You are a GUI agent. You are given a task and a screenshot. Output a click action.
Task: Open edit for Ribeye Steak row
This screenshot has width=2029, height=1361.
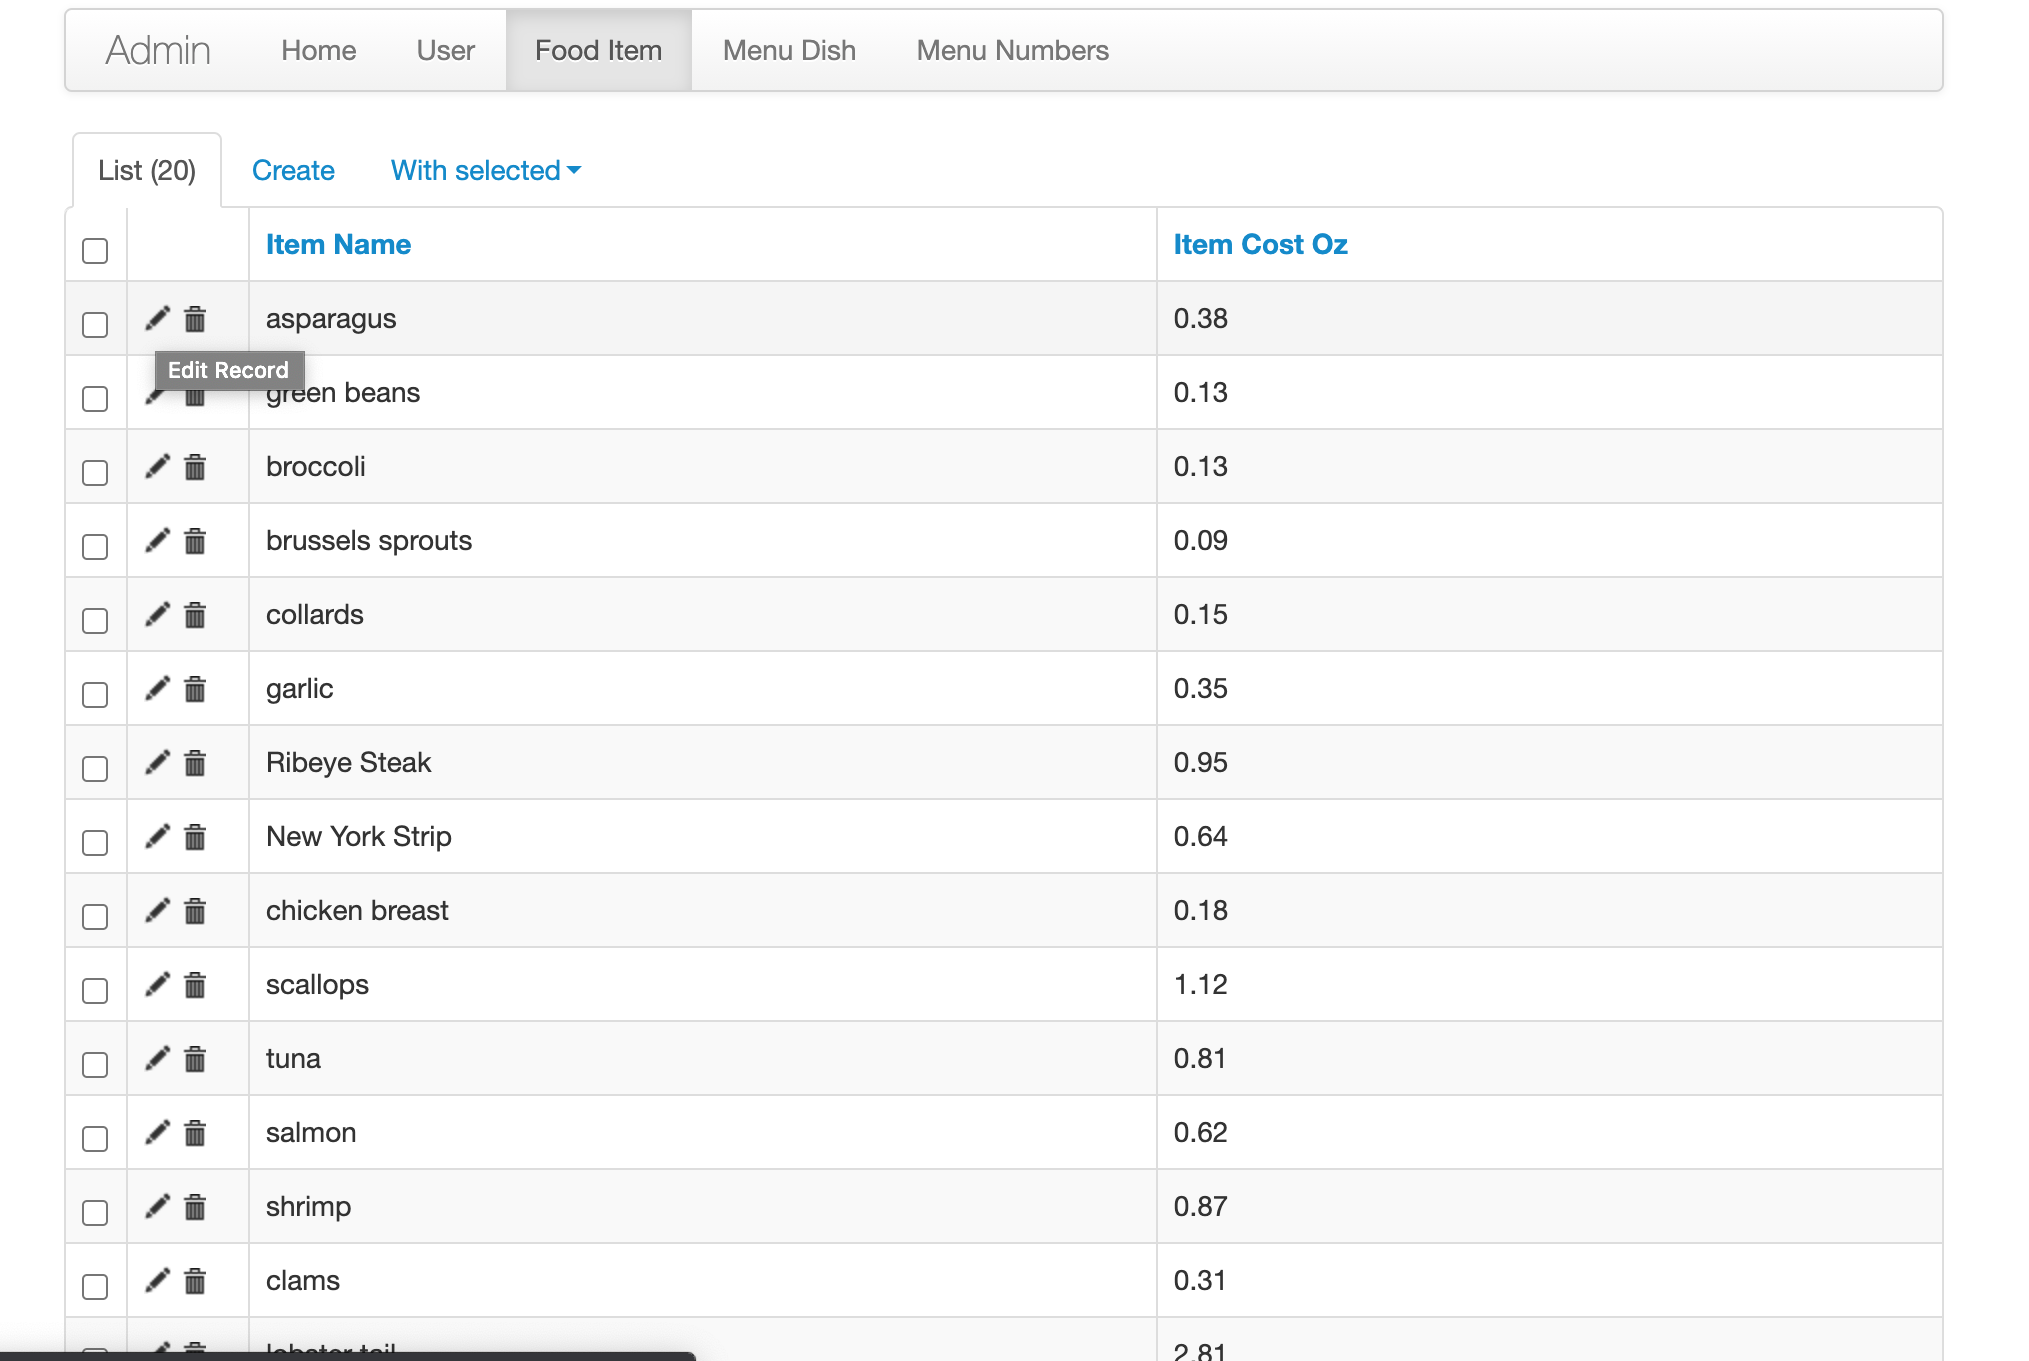pyautogui.click(x=157, y=762)
